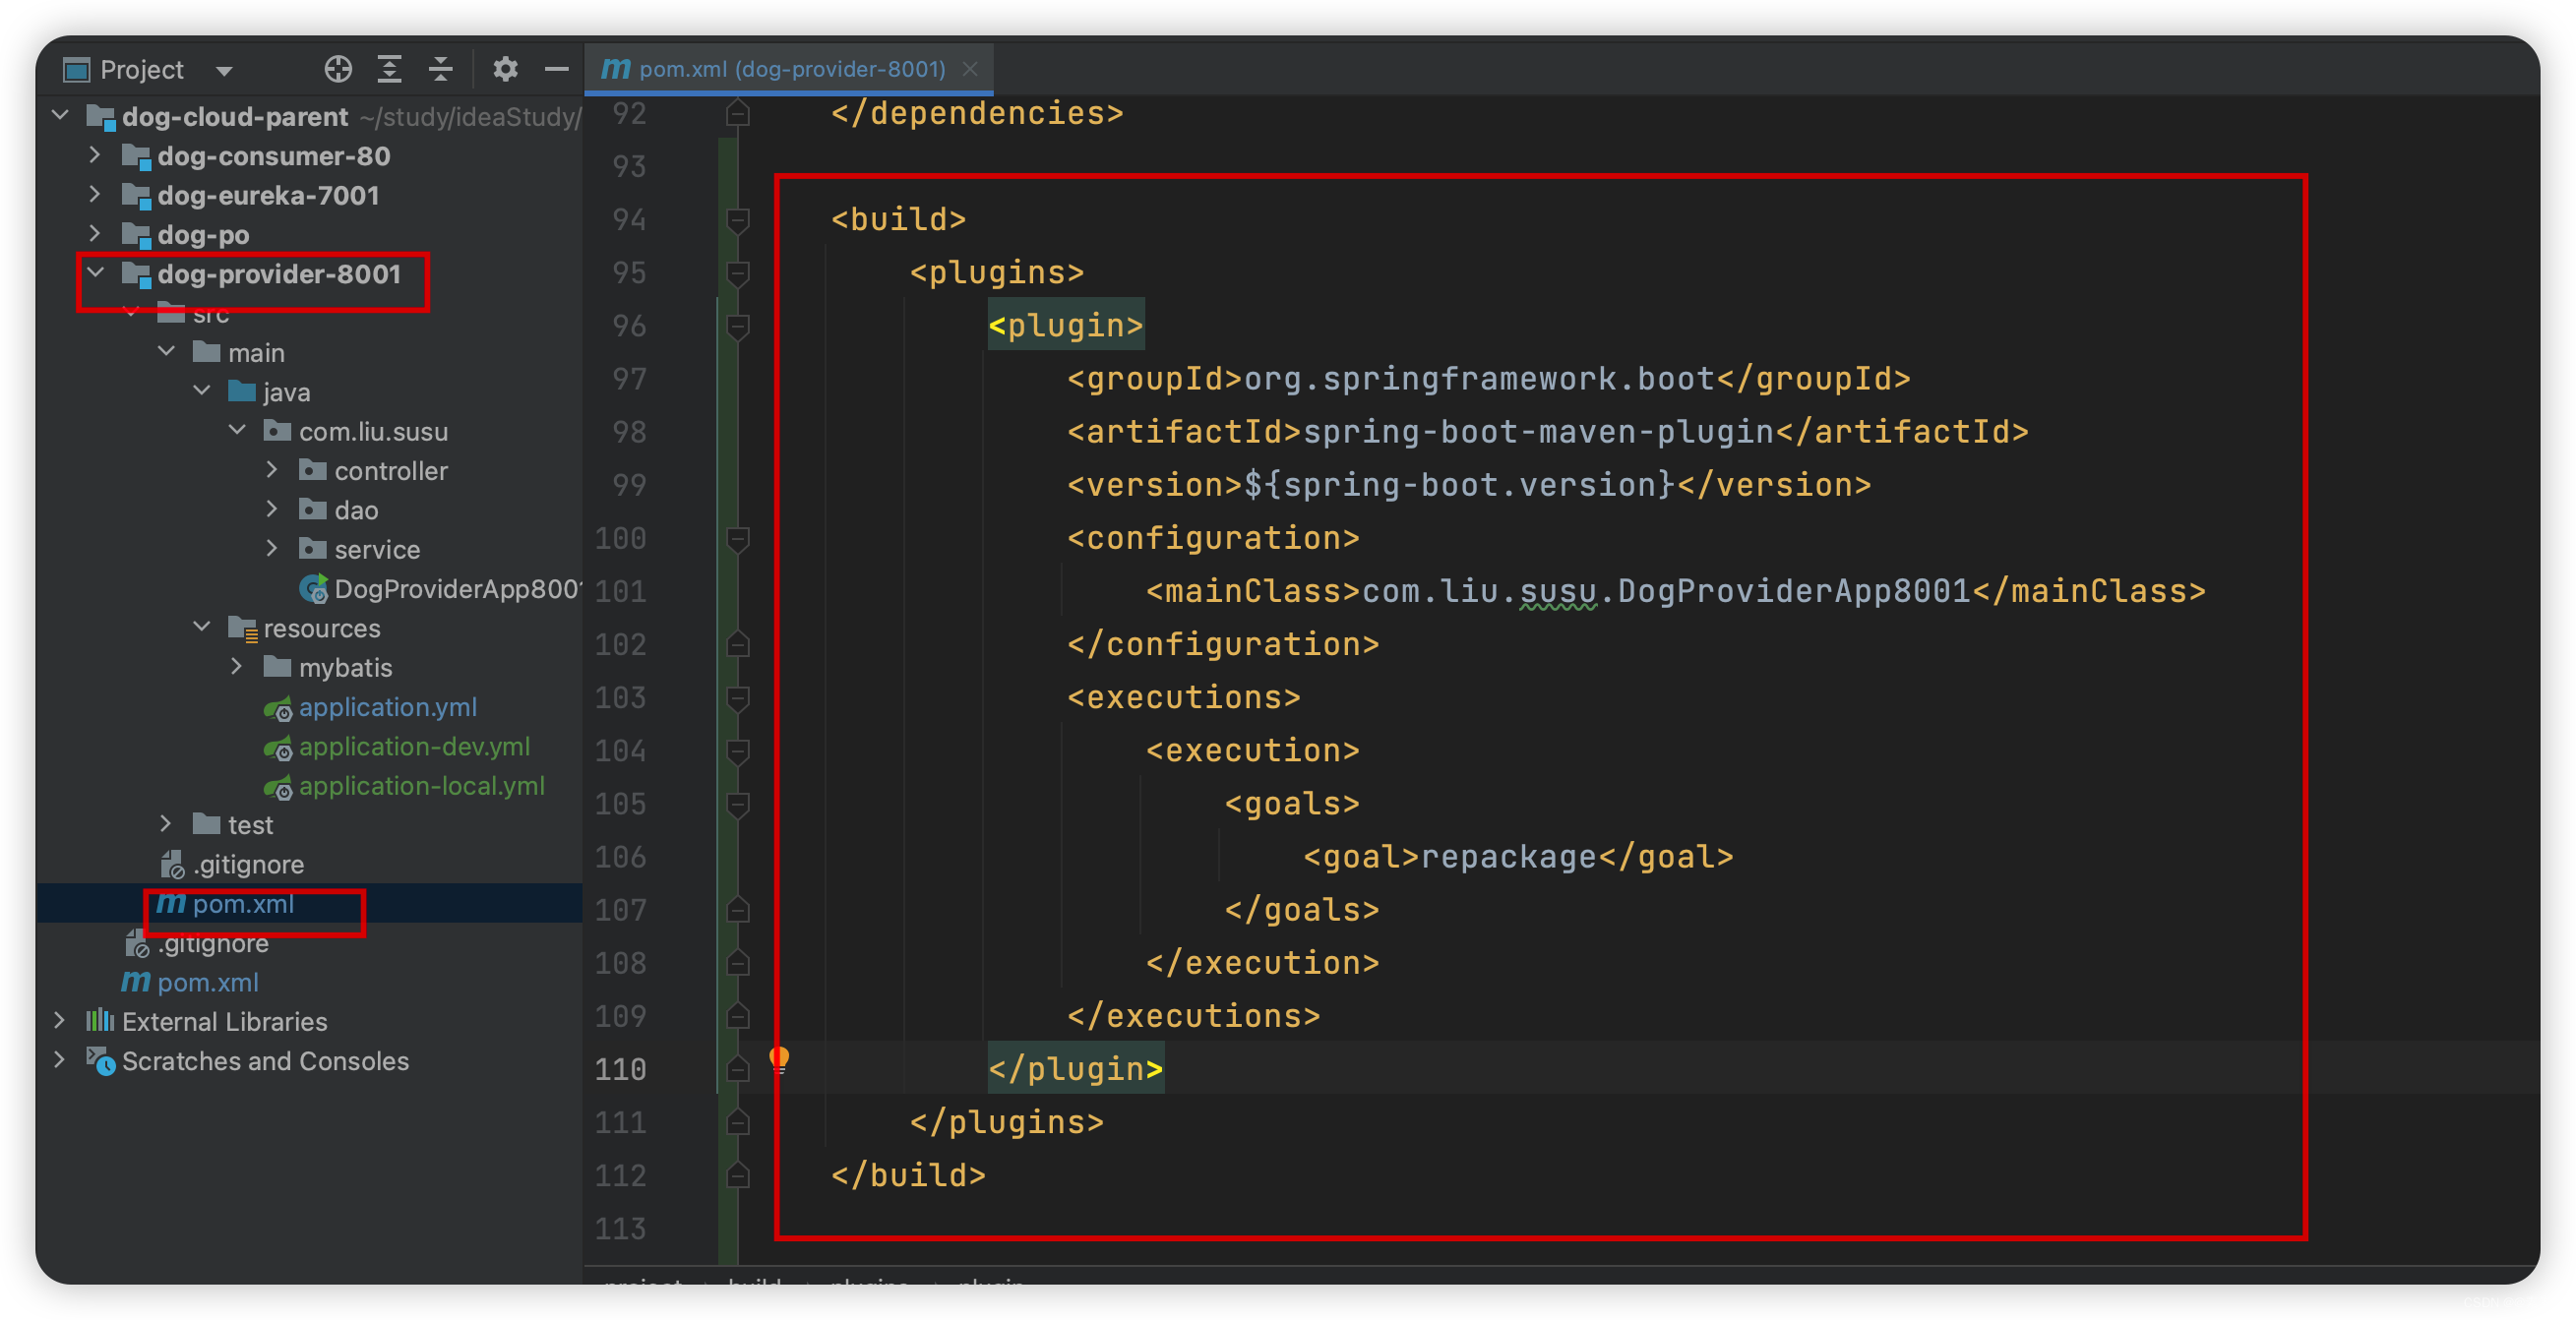Expand External Libraries node
Viewport: 2576px width, 1320px height.
[60, 1021]
